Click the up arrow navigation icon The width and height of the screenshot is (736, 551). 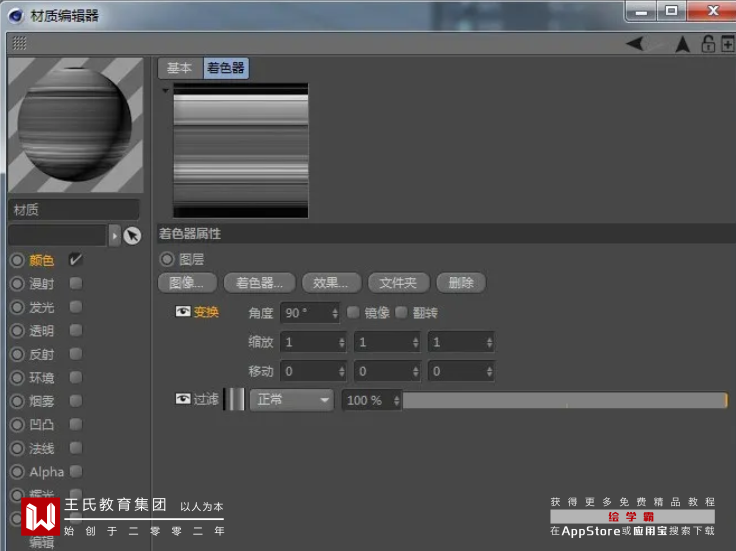click(x=682, y=45)
